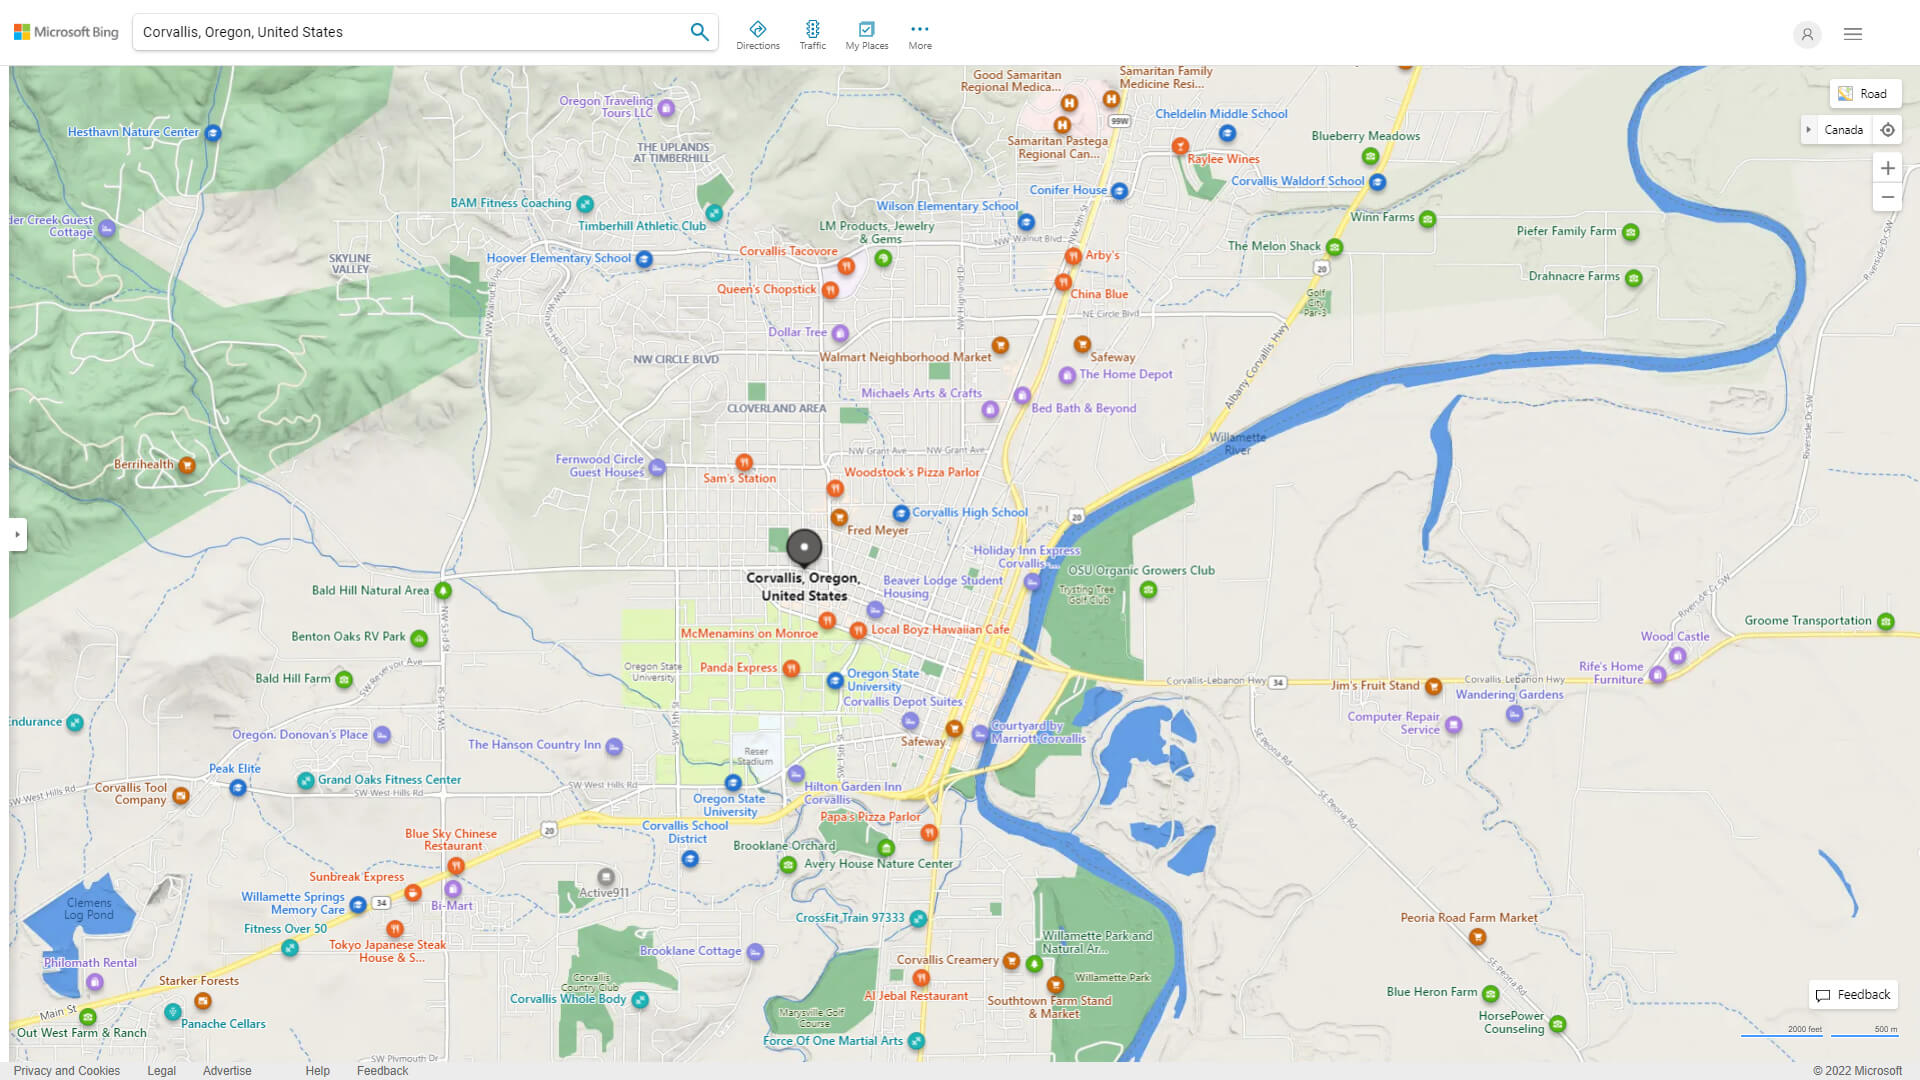Click the locate-me crosshair icon

point(1888,130)
